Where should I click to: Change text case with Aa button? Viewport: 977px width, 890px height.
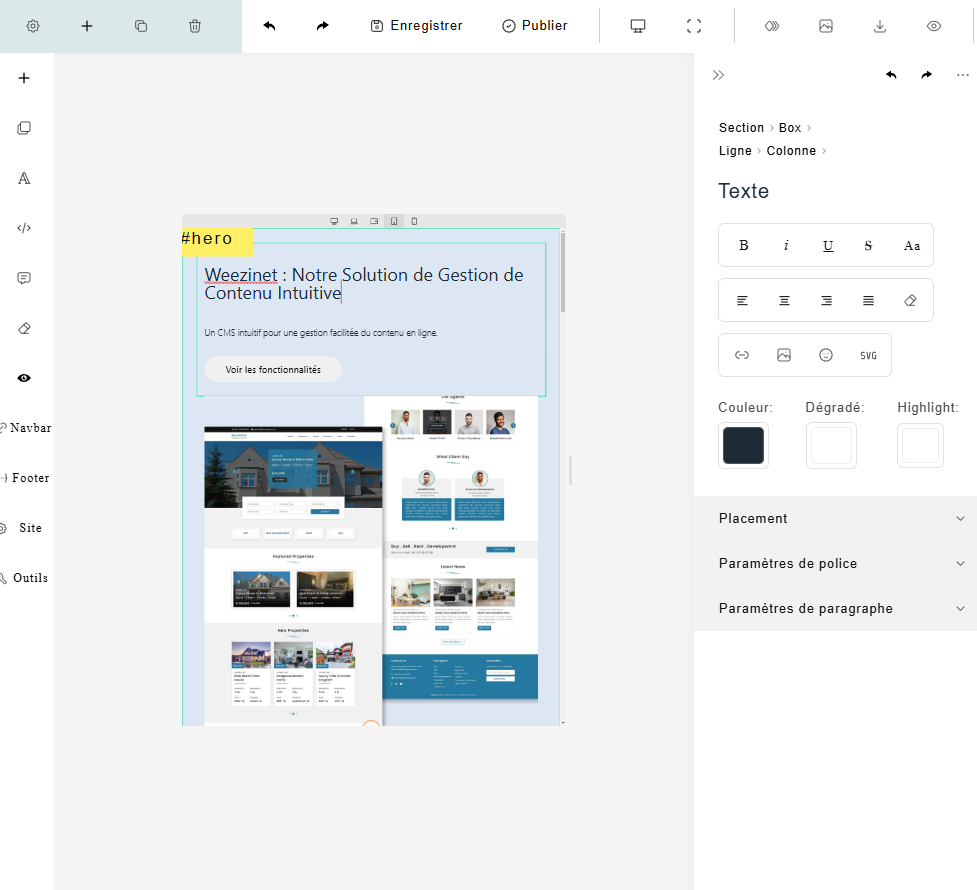tap(912, 246)
